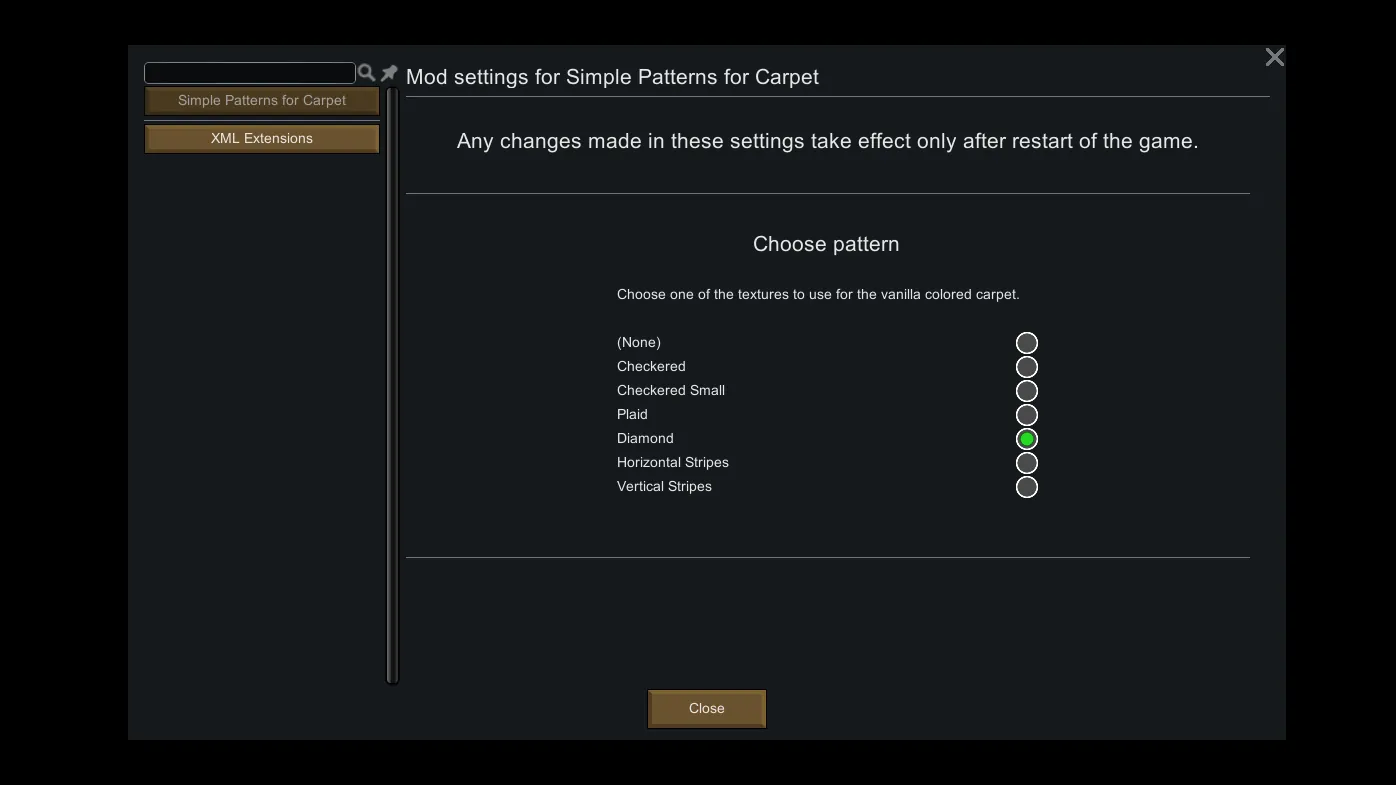Open the Simple Patterns for Carpet mod entry
Viewport: 1396px width, 785px height.
(x=262, y=101)
